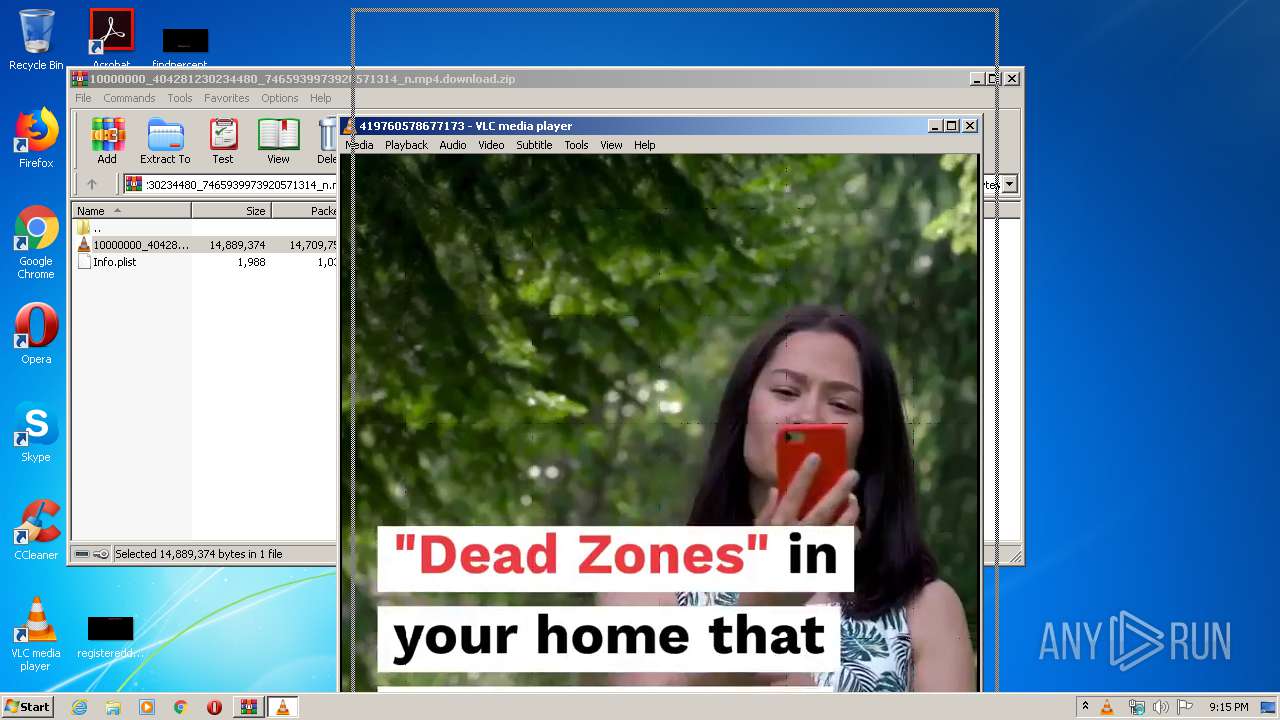Open the Action Center flag icon
Screen dimensions: 1280x720
pos(1185,707)
